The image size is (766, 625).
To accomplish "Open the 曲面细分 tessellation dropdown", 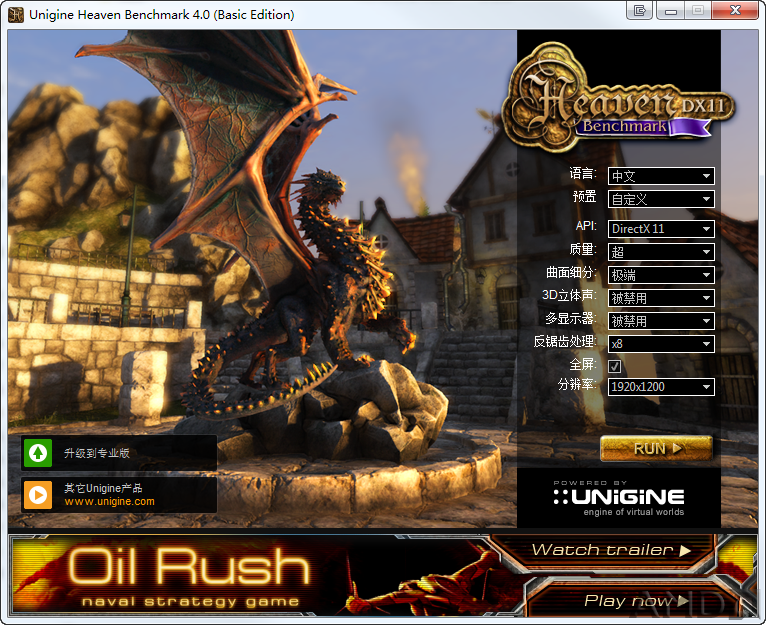I will 661,275.
